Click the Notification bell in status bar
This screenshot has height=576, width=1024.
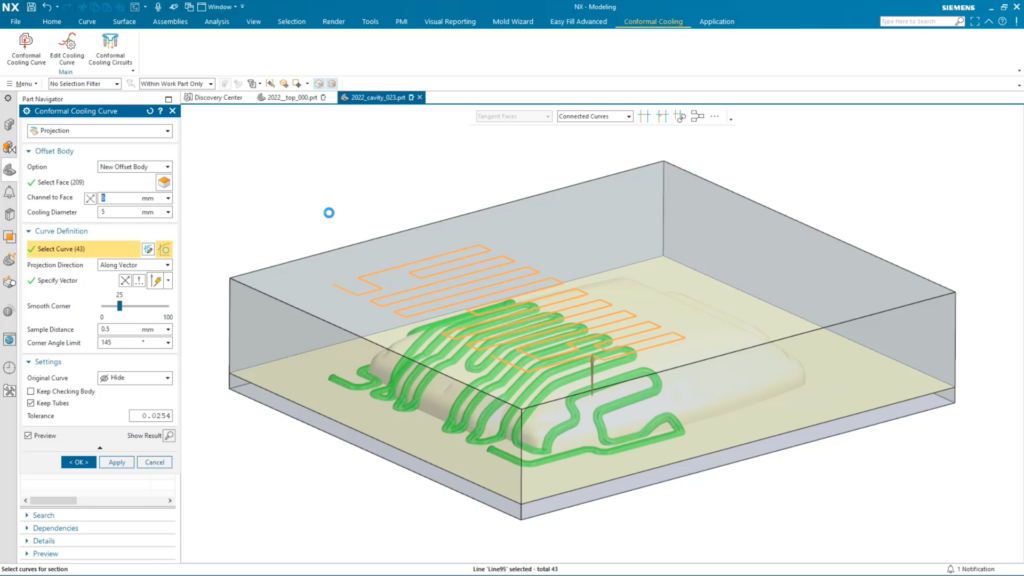click(950, 569)
